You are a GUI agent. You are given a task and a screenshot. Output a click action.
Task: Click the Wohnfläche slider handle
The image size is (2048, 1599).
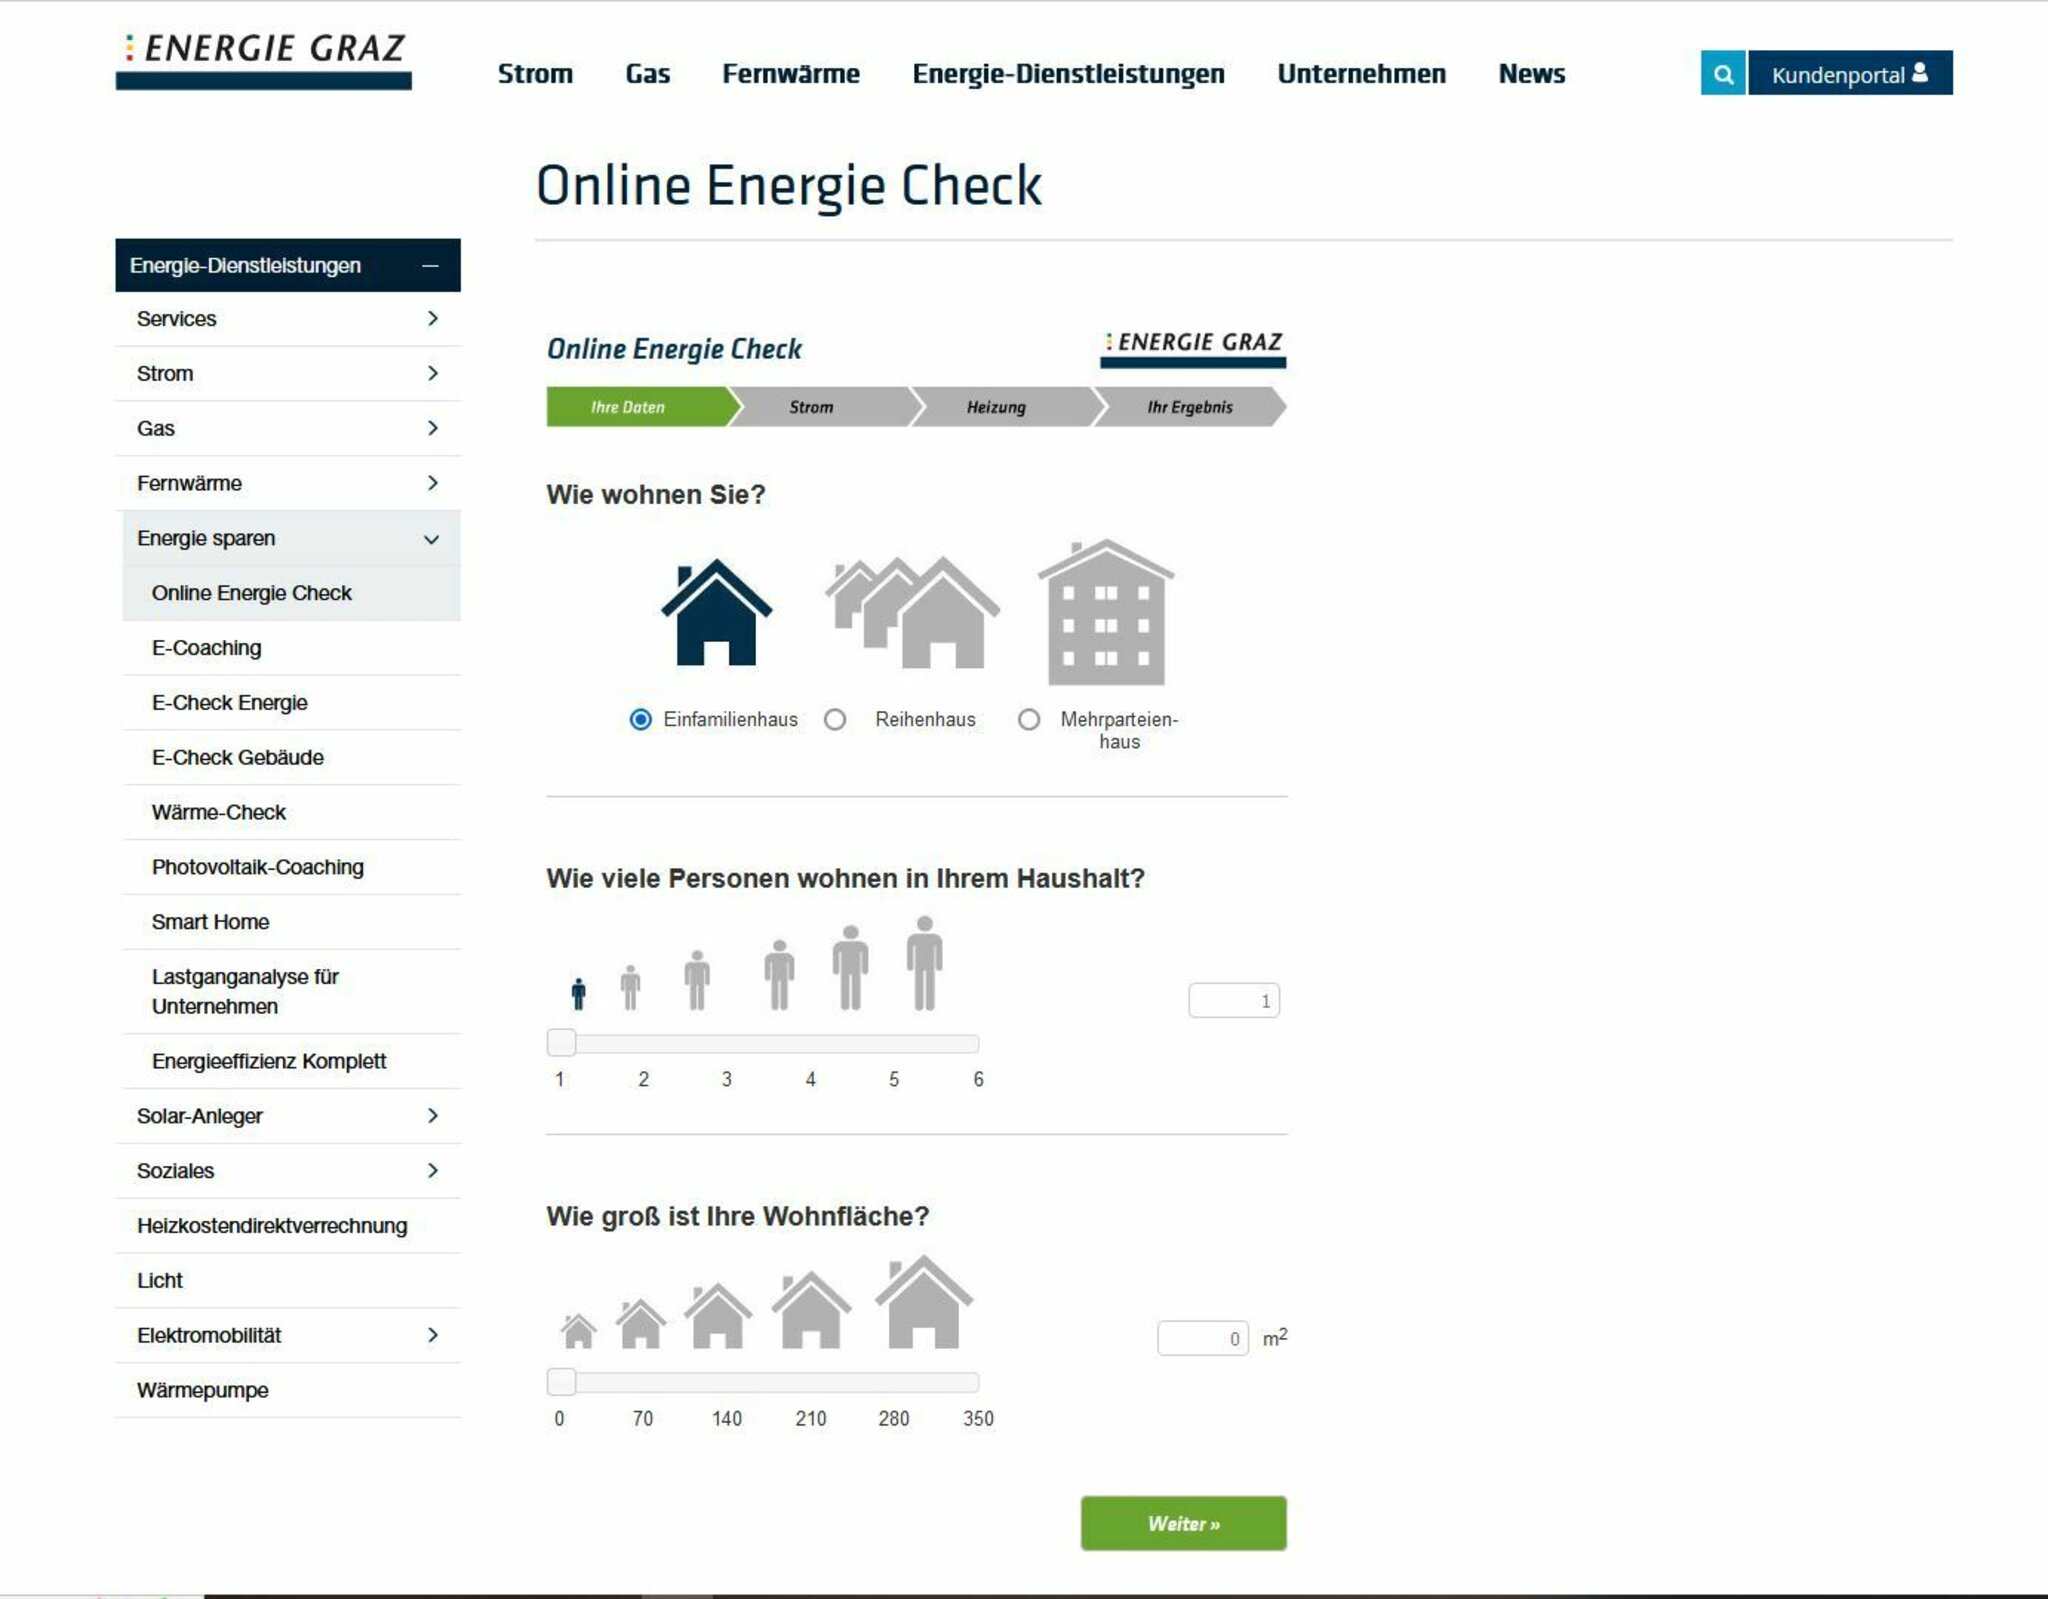(x=562, y=1382)
